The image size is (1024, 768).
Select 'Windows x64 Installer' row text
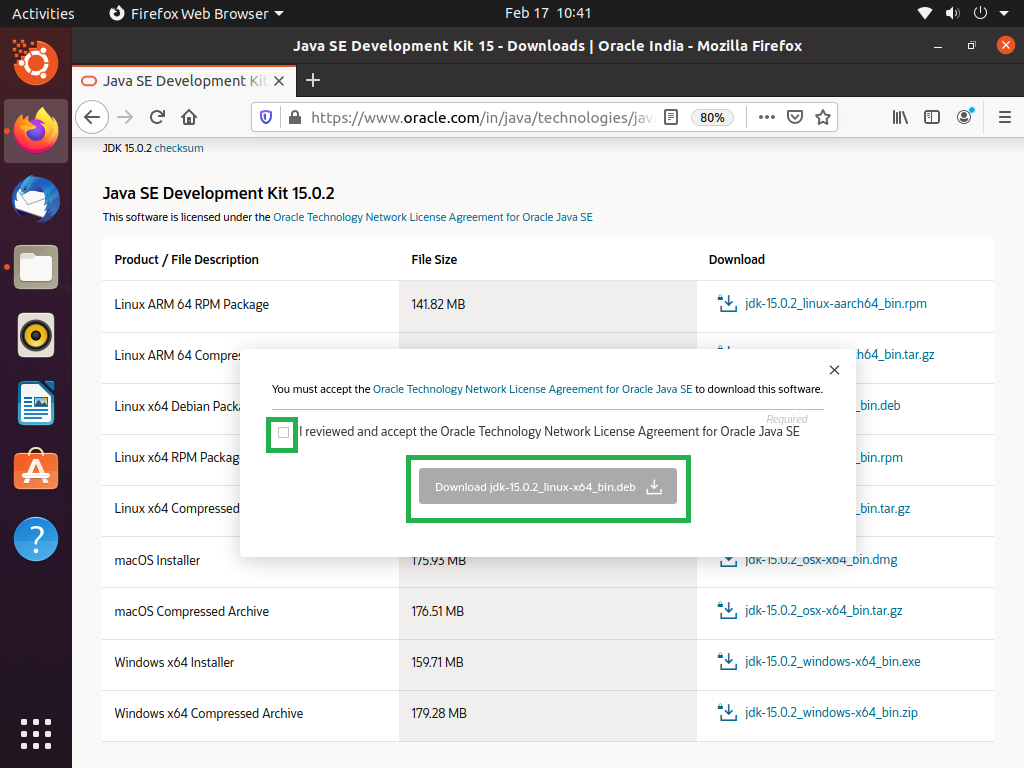(x=174, y=662)
